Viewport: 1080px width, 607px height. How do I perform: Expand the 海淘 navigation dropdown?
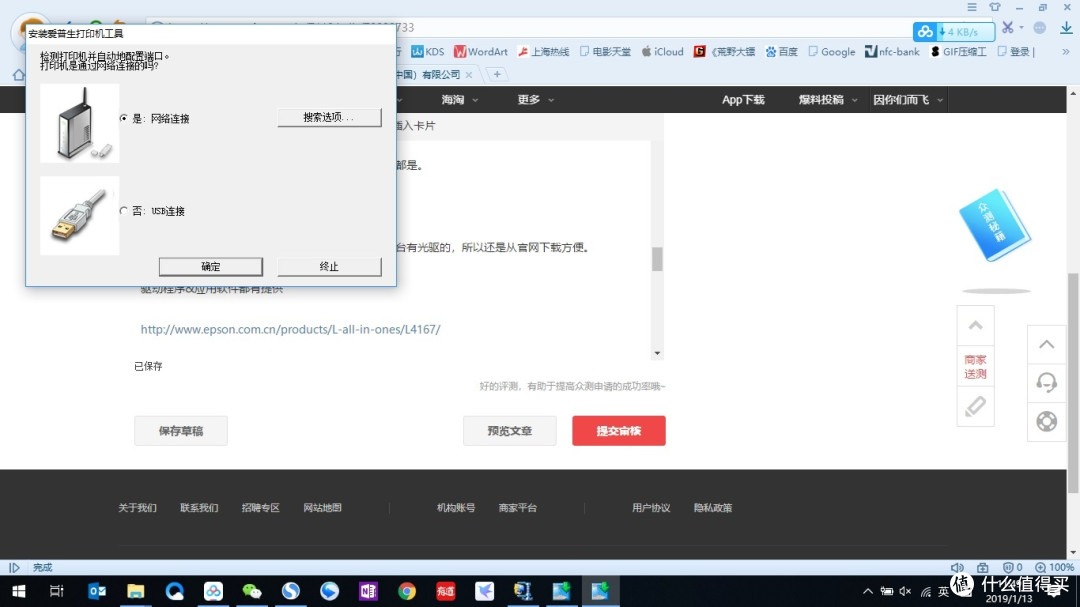[459, 100]
